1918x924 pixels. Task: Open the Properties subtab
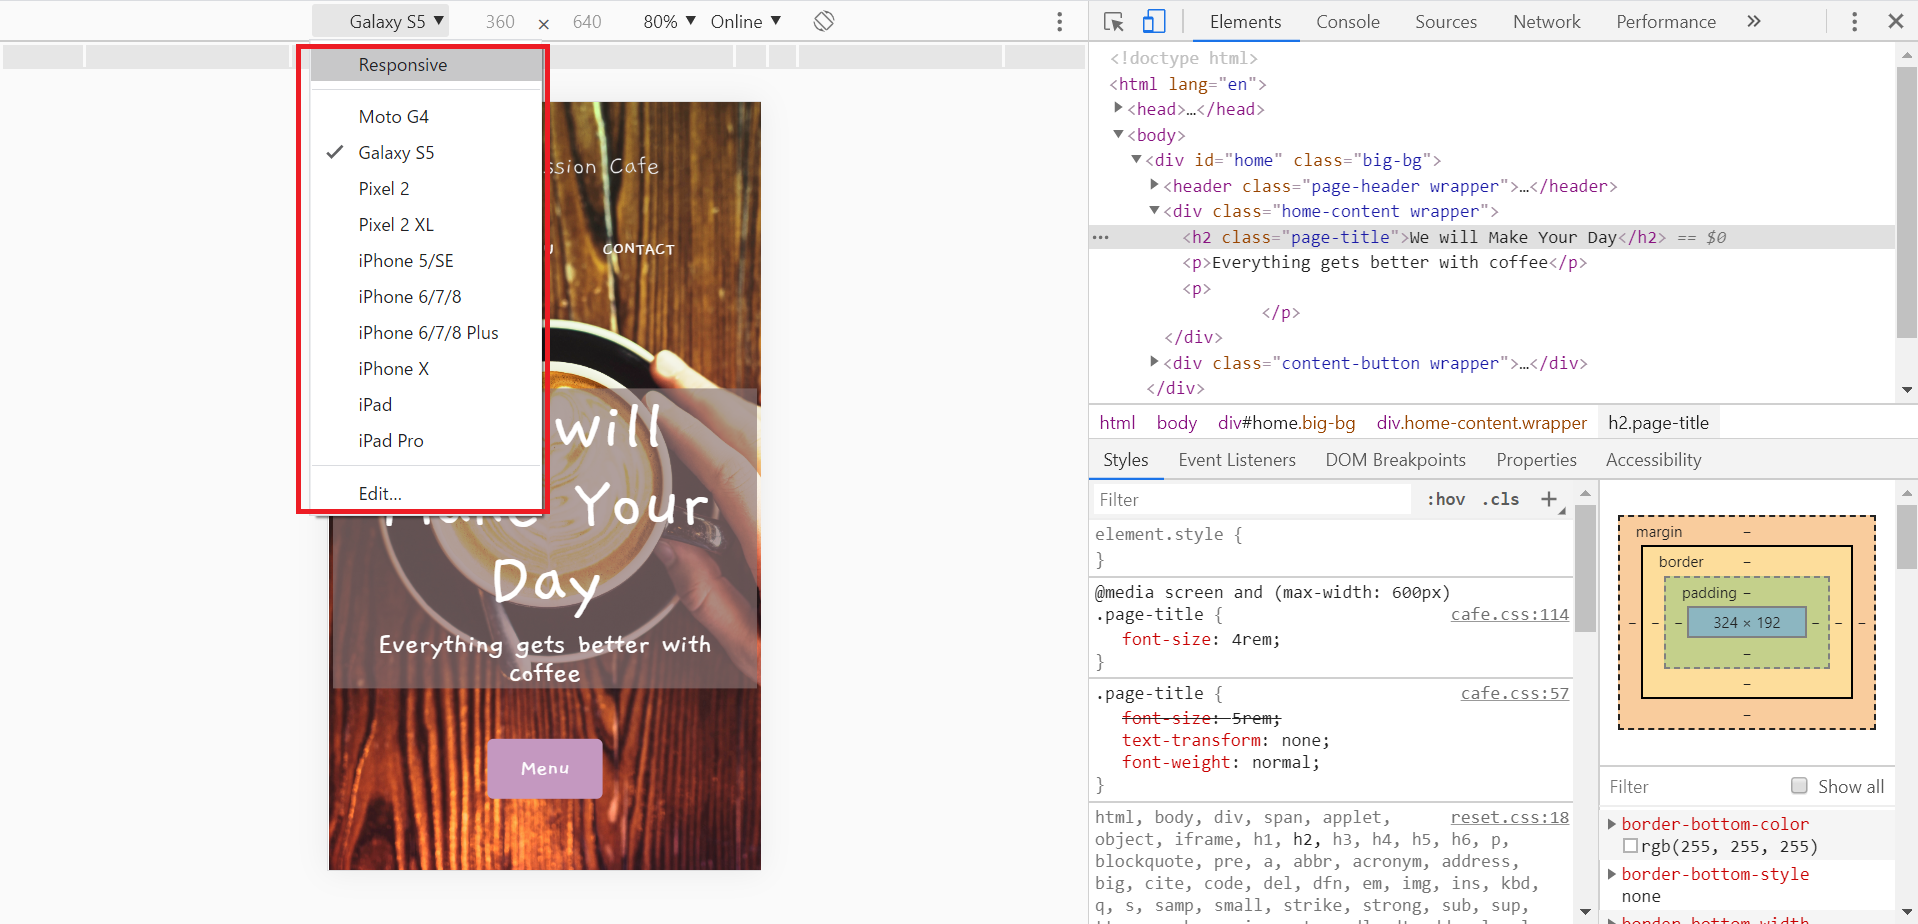[x=1537, y=460]
